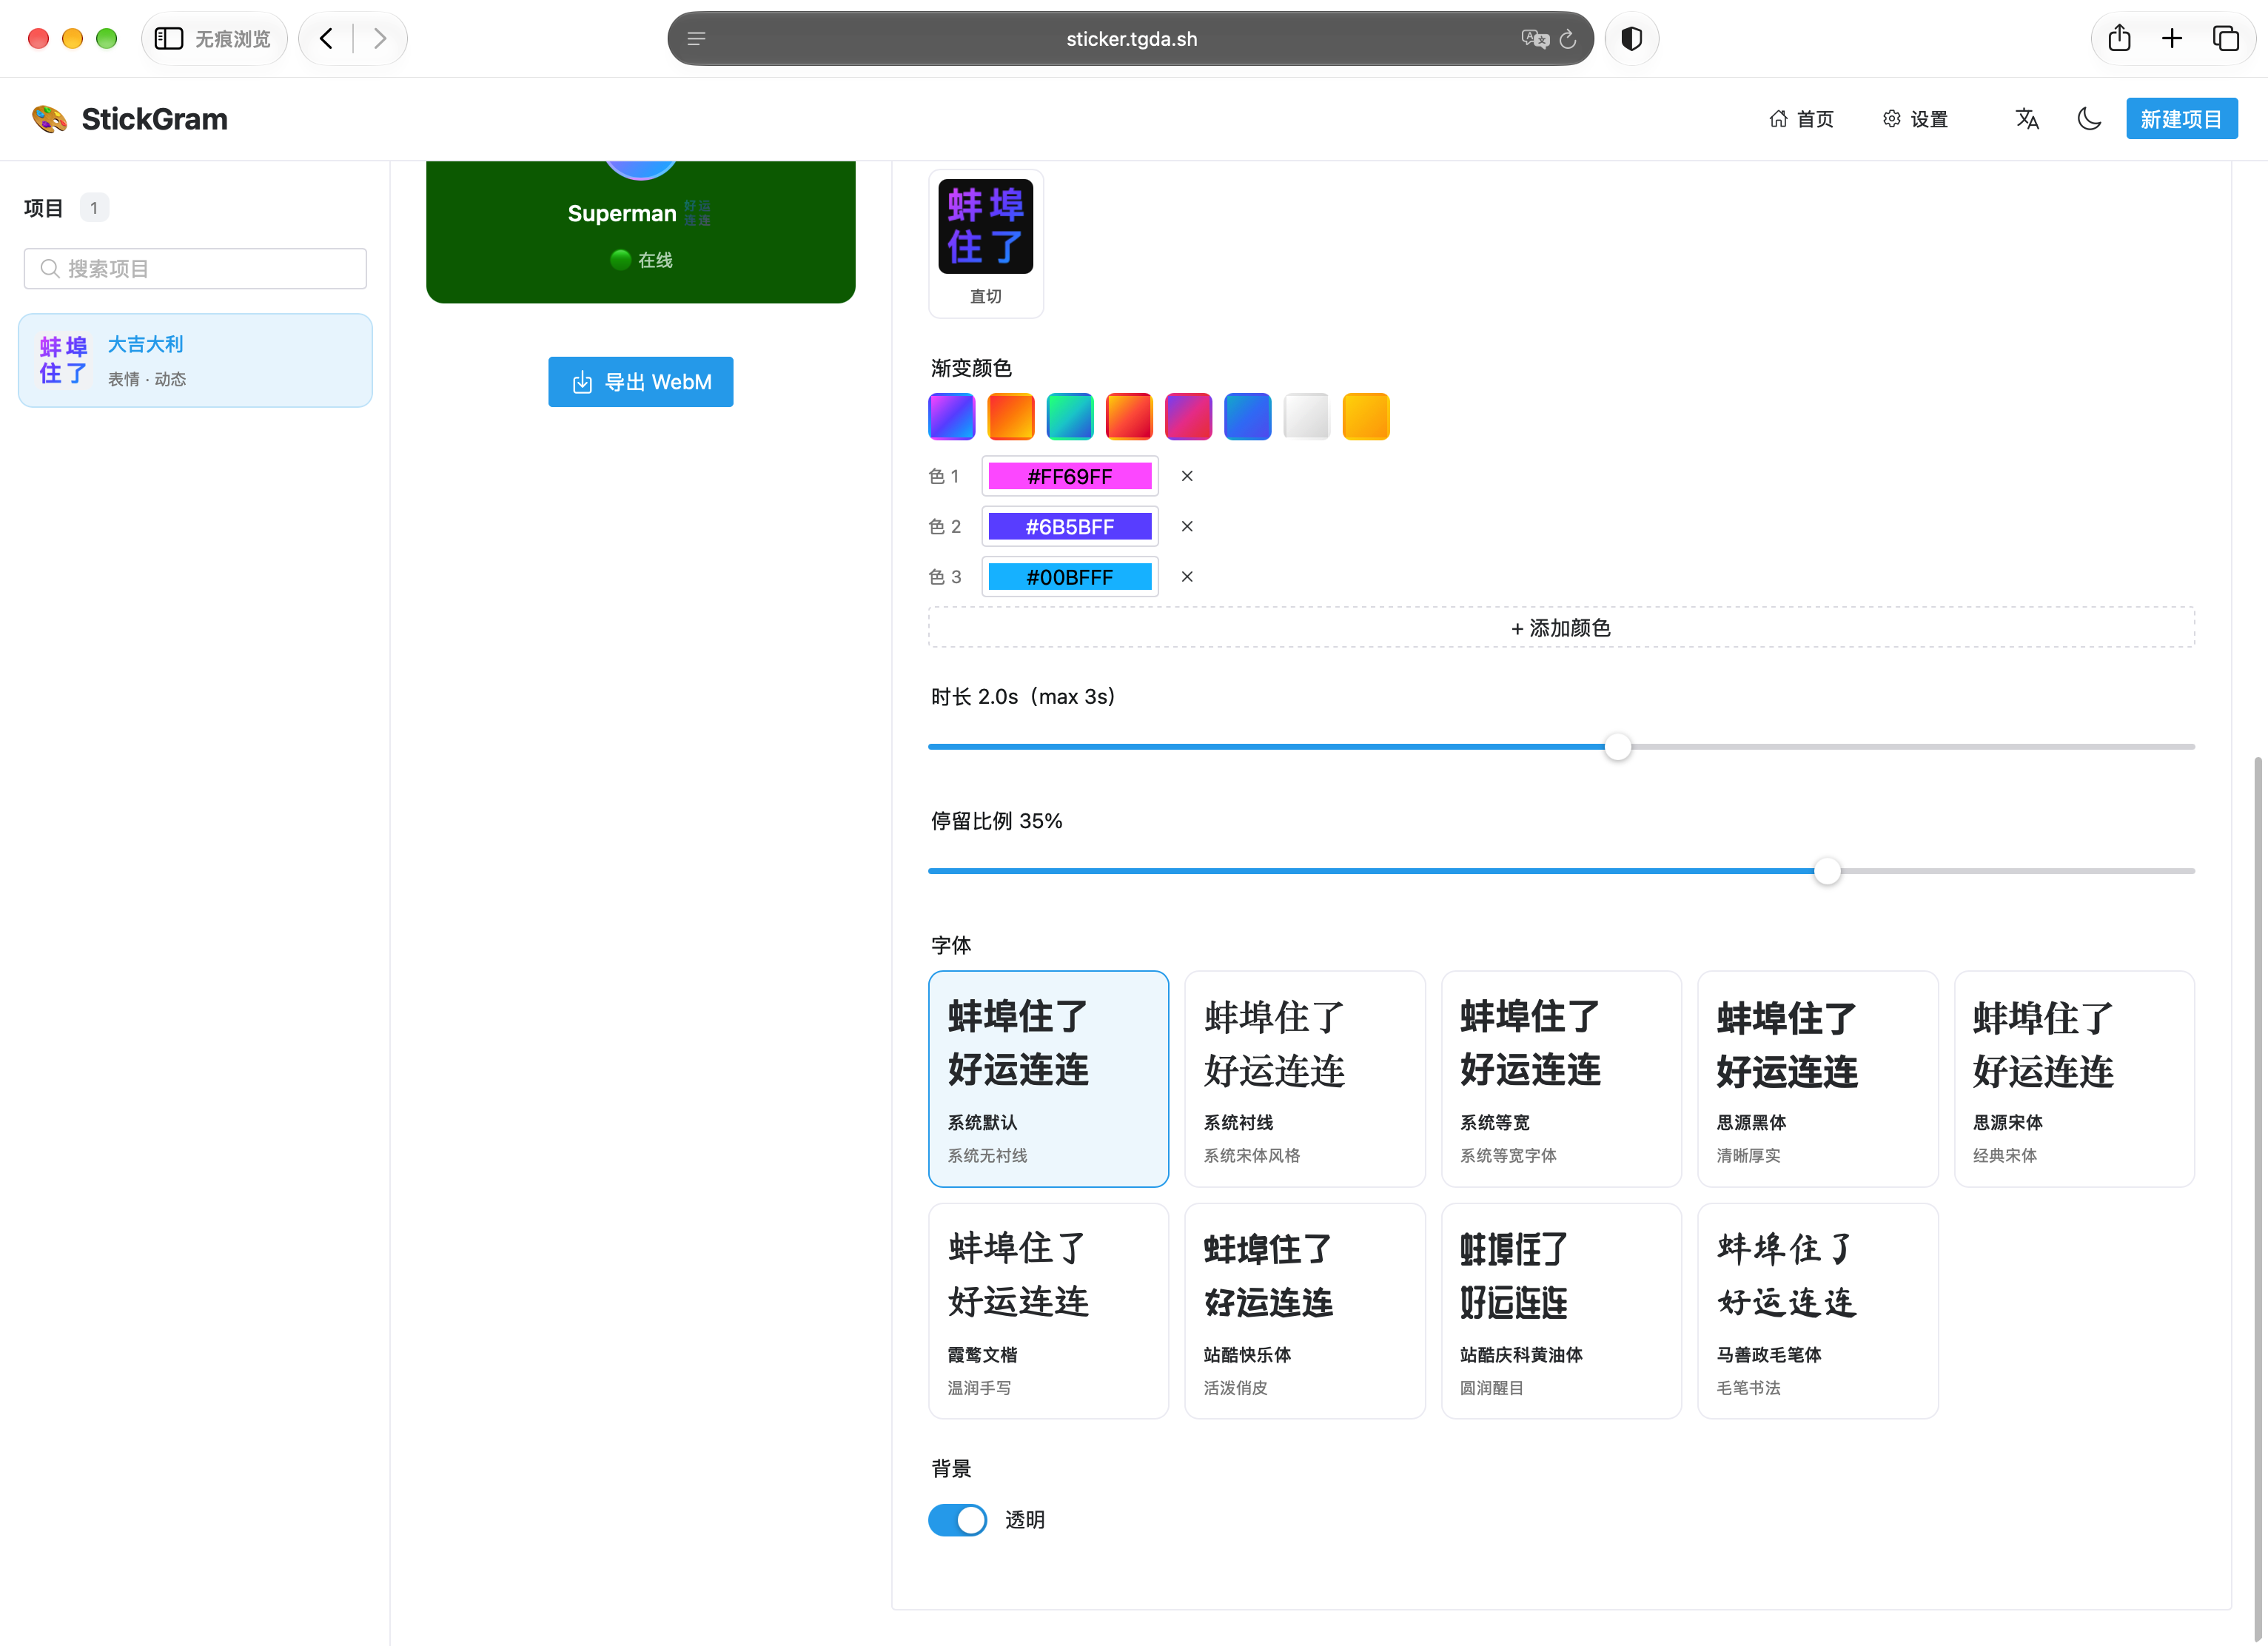Select the teal-green gradient preset swatch
The width and height of the screenshot is (2268, 1646).
pyautogui.click(x=1069, y=416)
